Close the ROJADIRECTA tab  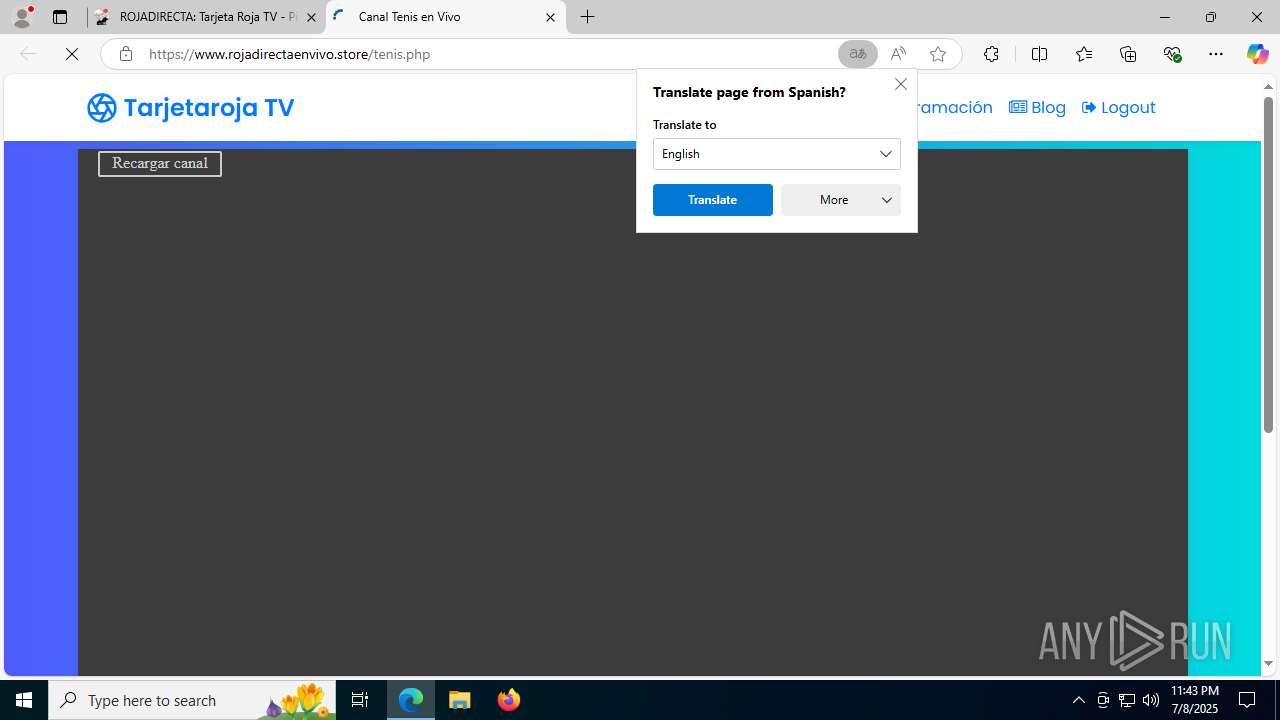311,17
